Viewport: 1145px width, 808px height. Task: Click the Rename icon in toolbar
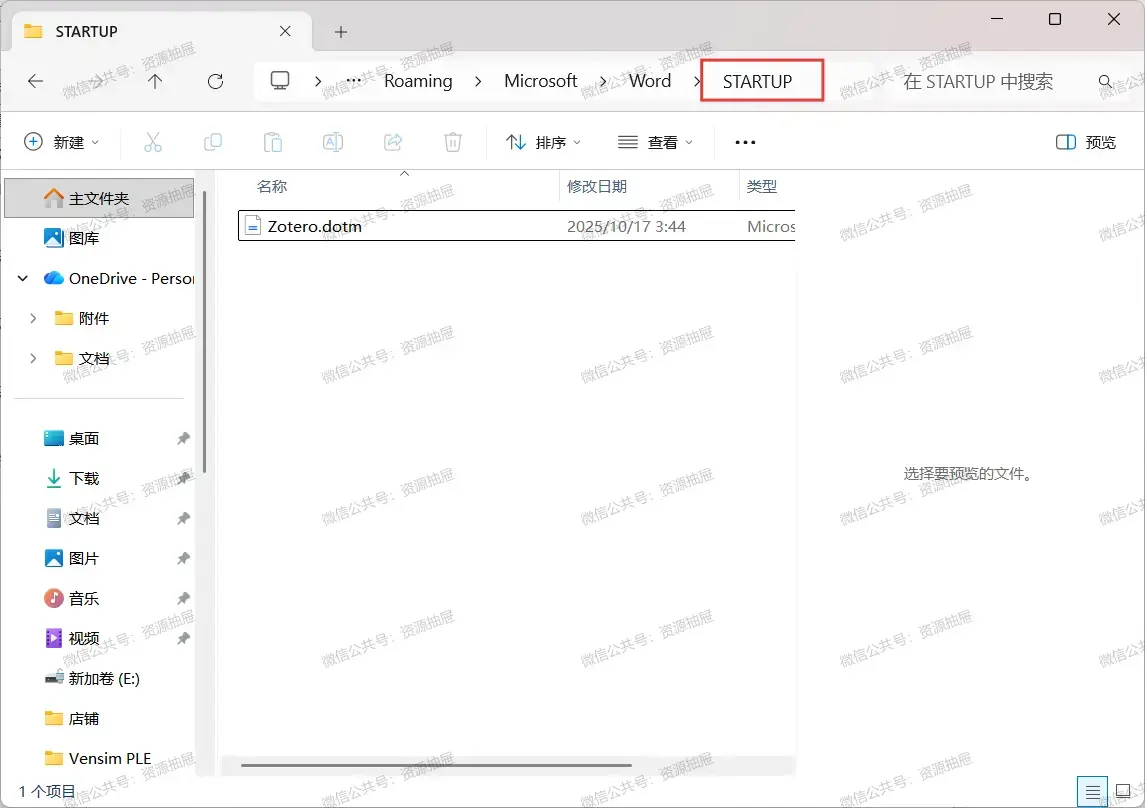[x=333, y=142]
